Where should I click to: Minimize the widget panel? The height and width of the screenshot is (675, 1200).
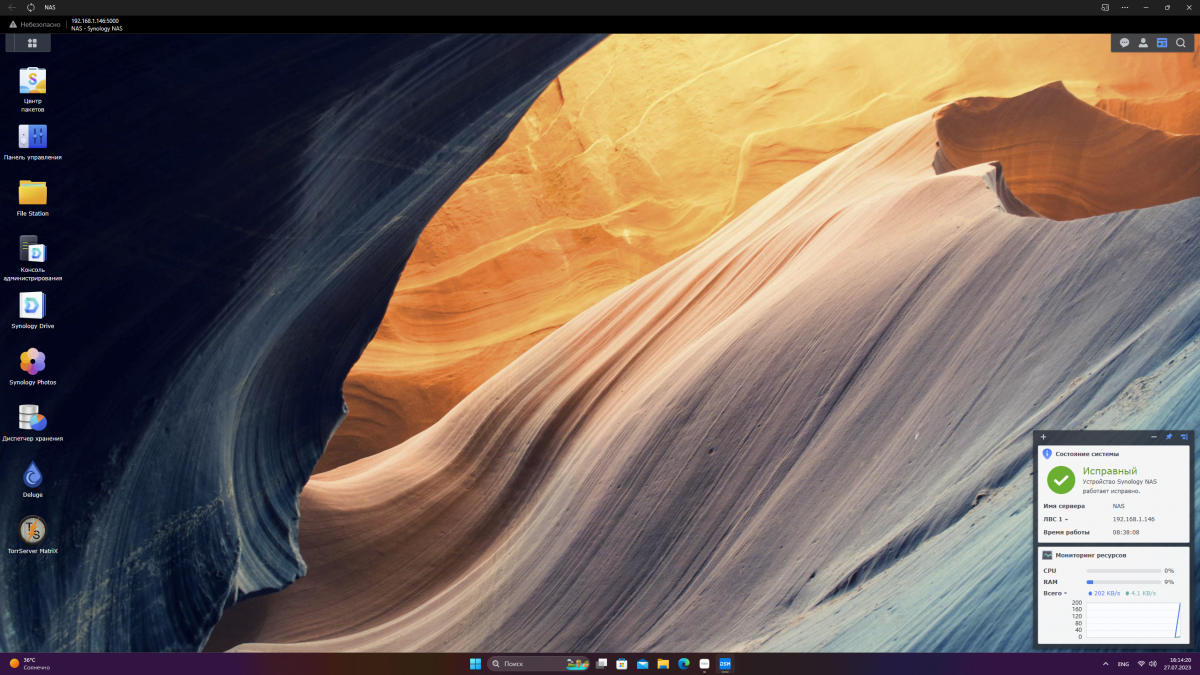click(x=1154, y=437)
